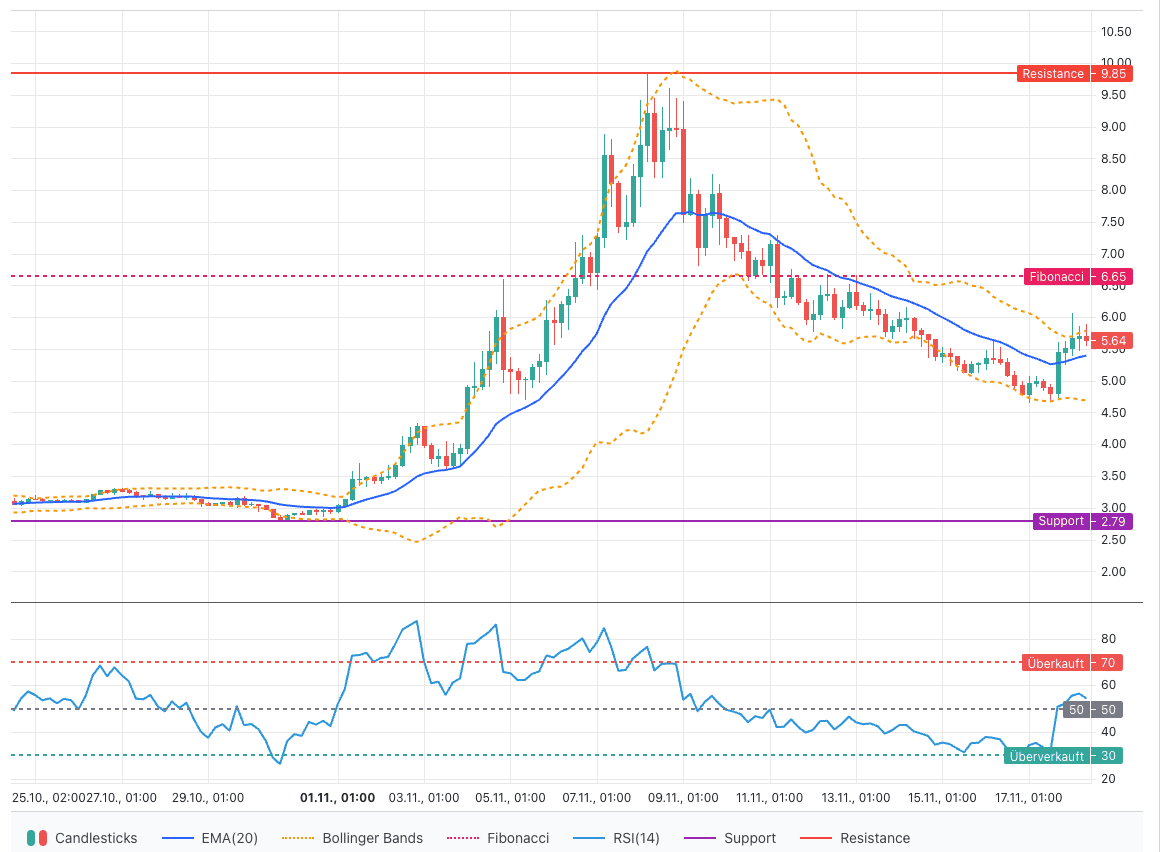The image size is (1170, 852).
Task: Click the green-red Candlesticks legend icon
Action: click(x=37, y=838)
